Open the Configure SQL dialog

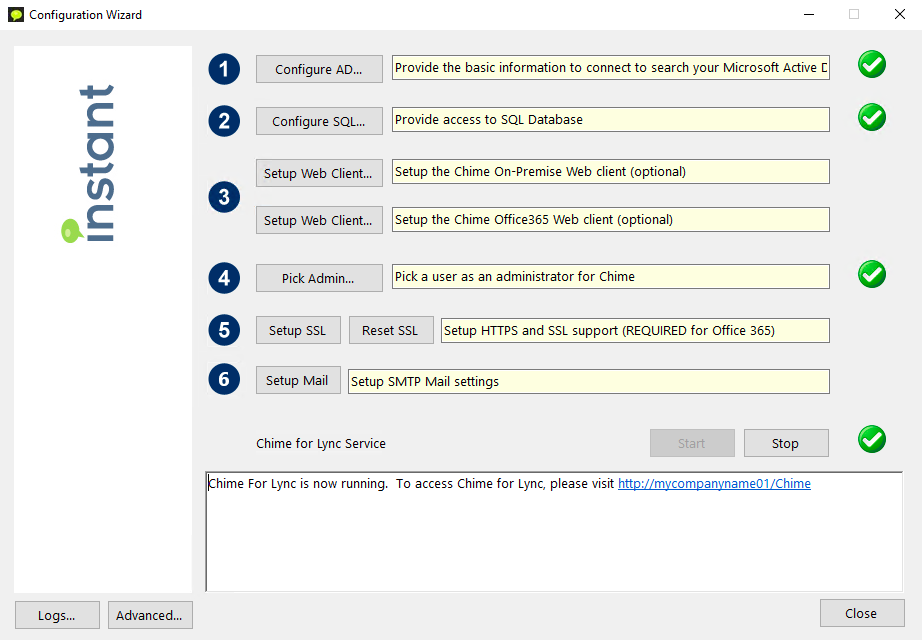point(319,121)
